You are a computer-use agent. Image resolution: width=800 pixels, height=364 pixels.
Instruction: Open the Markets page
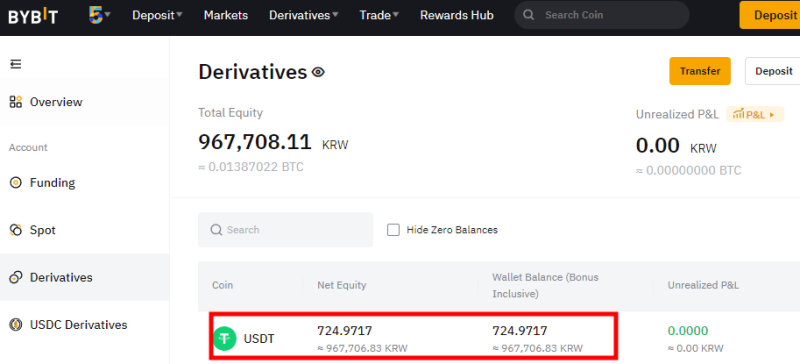pyautogui.click(x=226, y=15)
